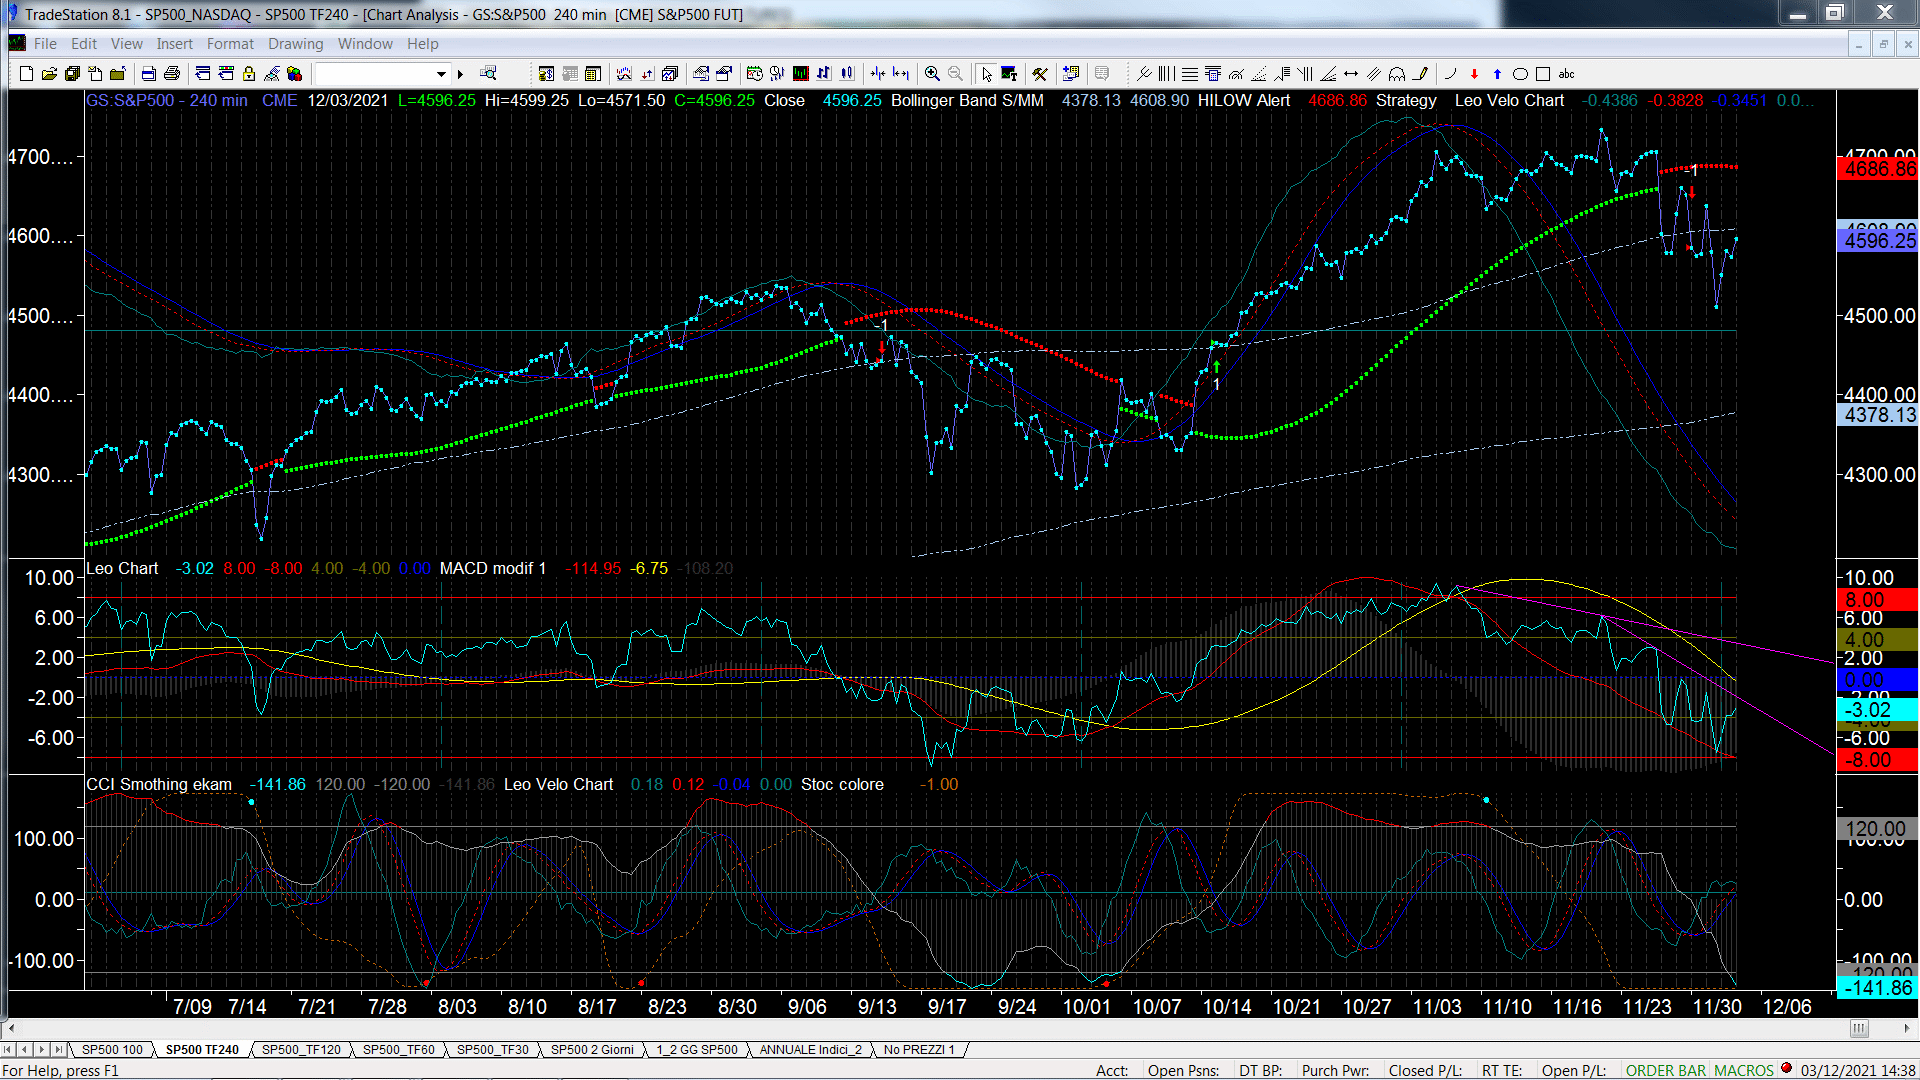This screenshot has height=1080, width=1920.
Task: Select the horizontal lines drawing tool
Action: (1189, 74)
